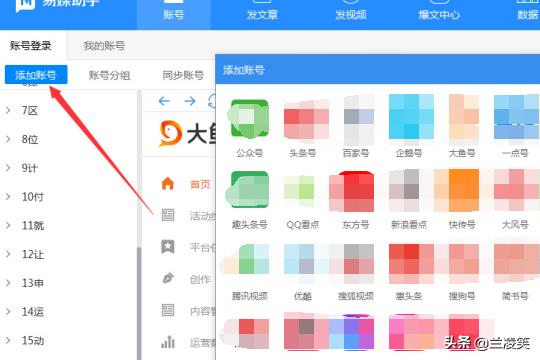
Task: Click the bookmark star icon in 大鱼 sidebar
Action: coord(168,247)
